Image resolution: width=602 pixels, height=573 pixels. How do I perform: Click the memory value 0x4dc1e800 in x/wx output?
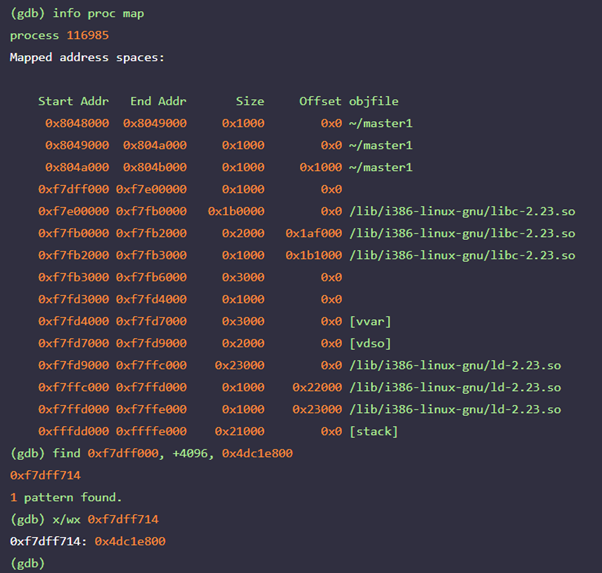(129, 541)
